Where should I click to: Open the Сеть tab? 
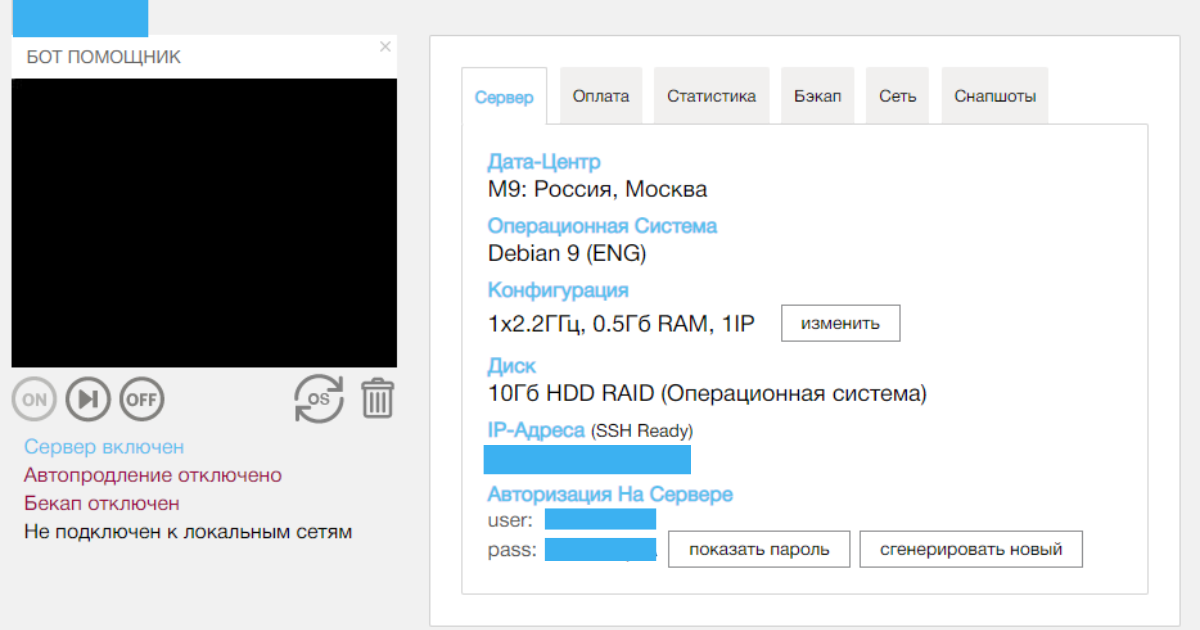click(x=896, y=94)
